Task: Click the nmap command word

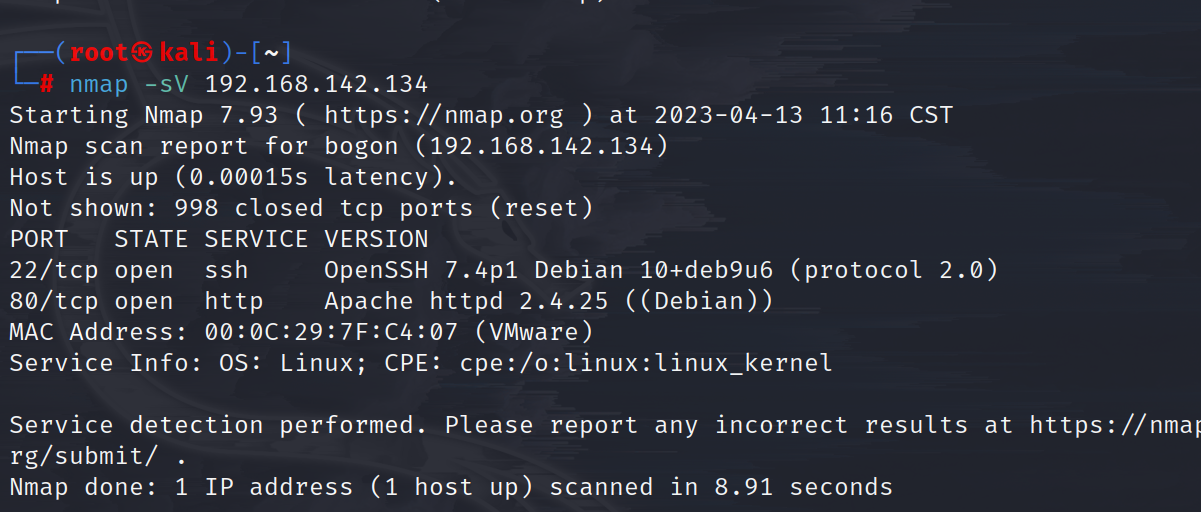Action: tap(99, 85)
